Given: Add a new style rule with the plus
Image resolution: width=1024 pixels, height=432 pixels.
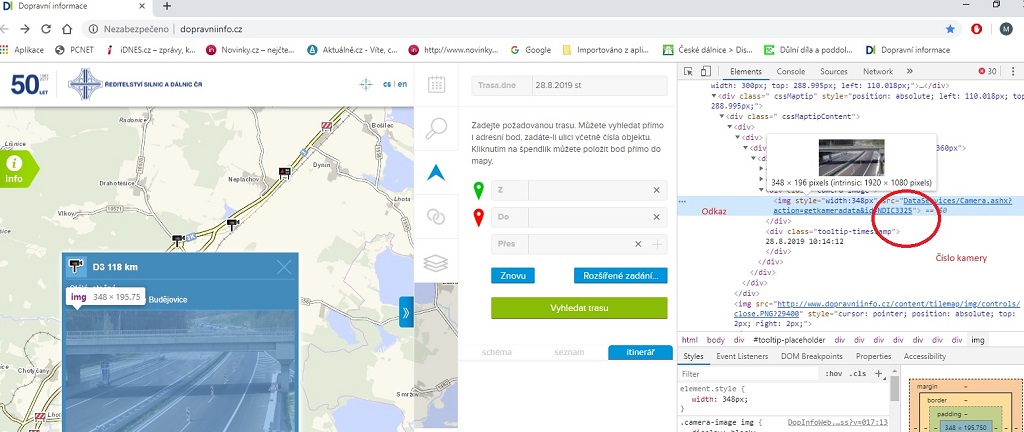Looking at the screenshot, I should [878, 373].
